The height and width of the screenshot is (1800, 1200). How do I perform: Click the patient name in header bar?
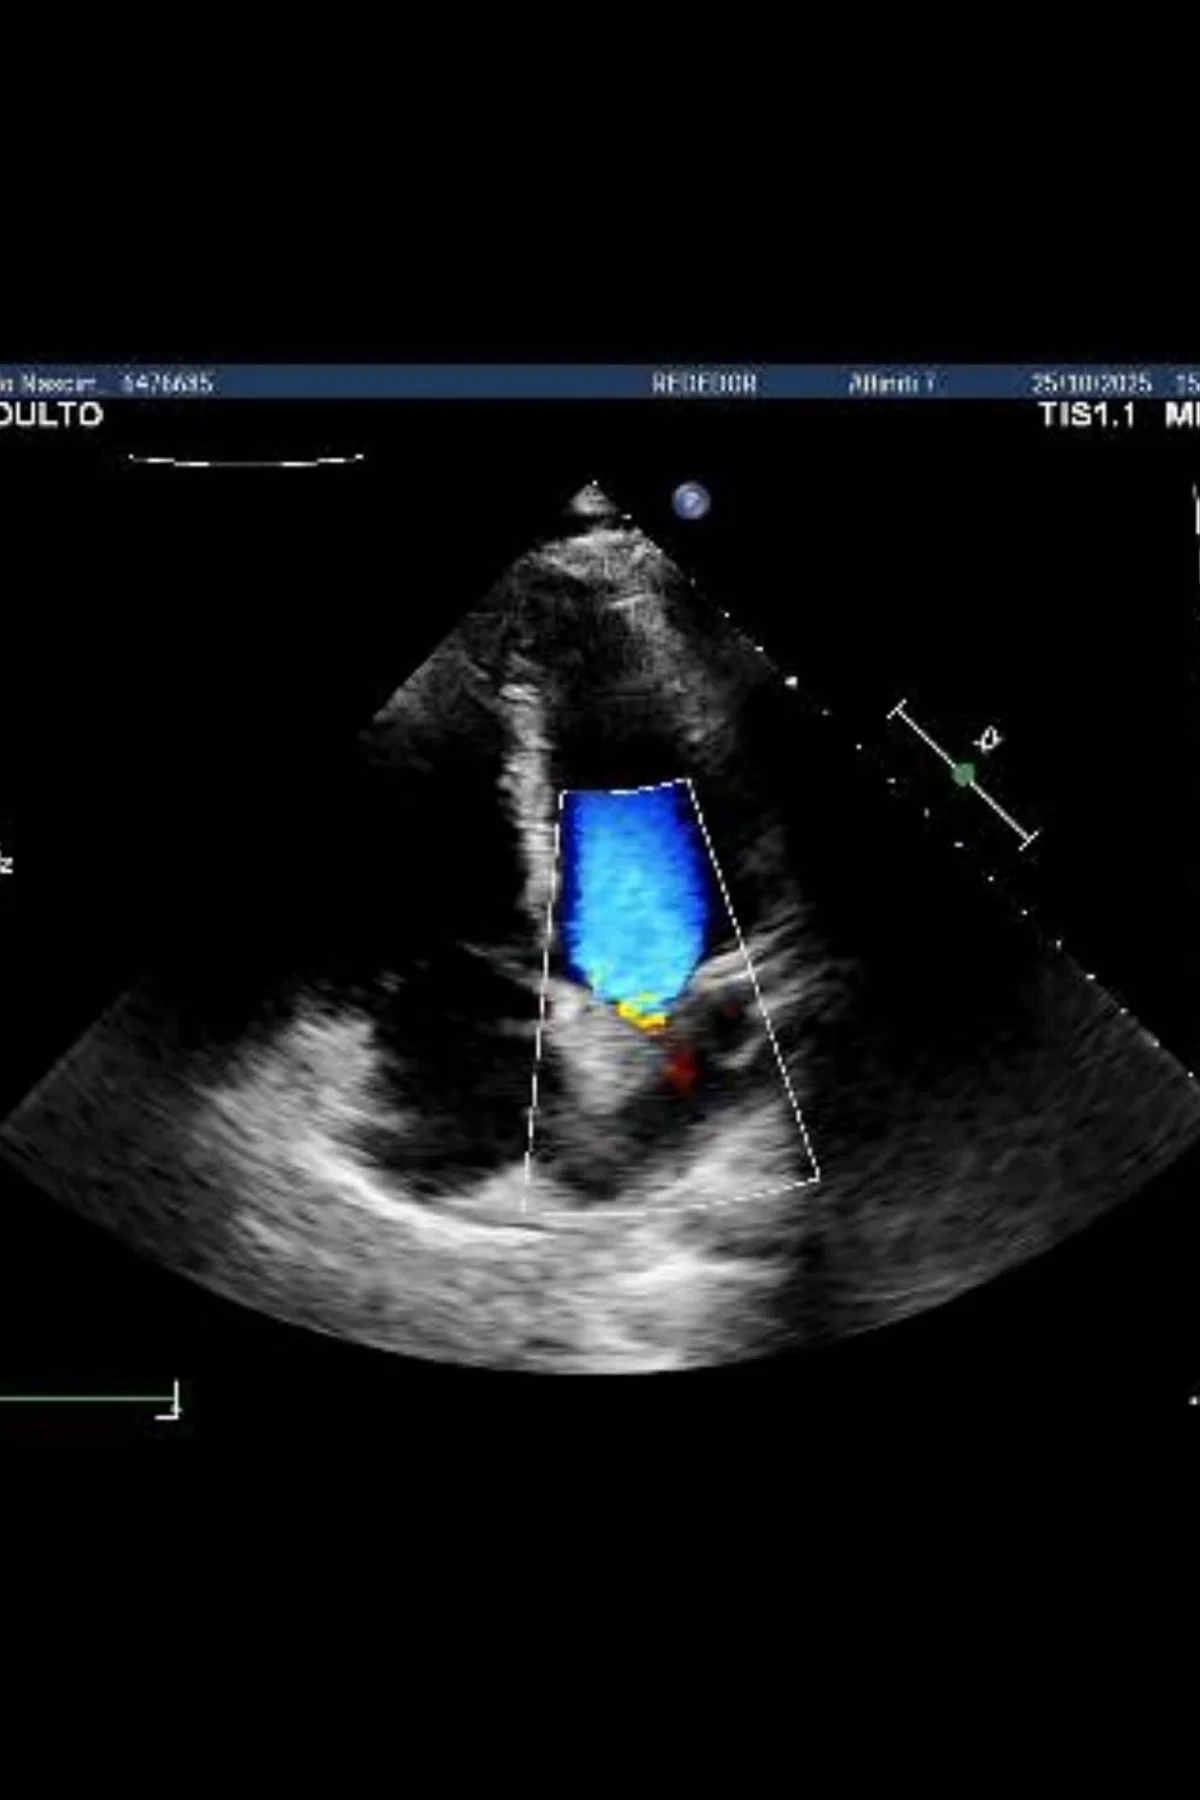[x=48, y=383]
